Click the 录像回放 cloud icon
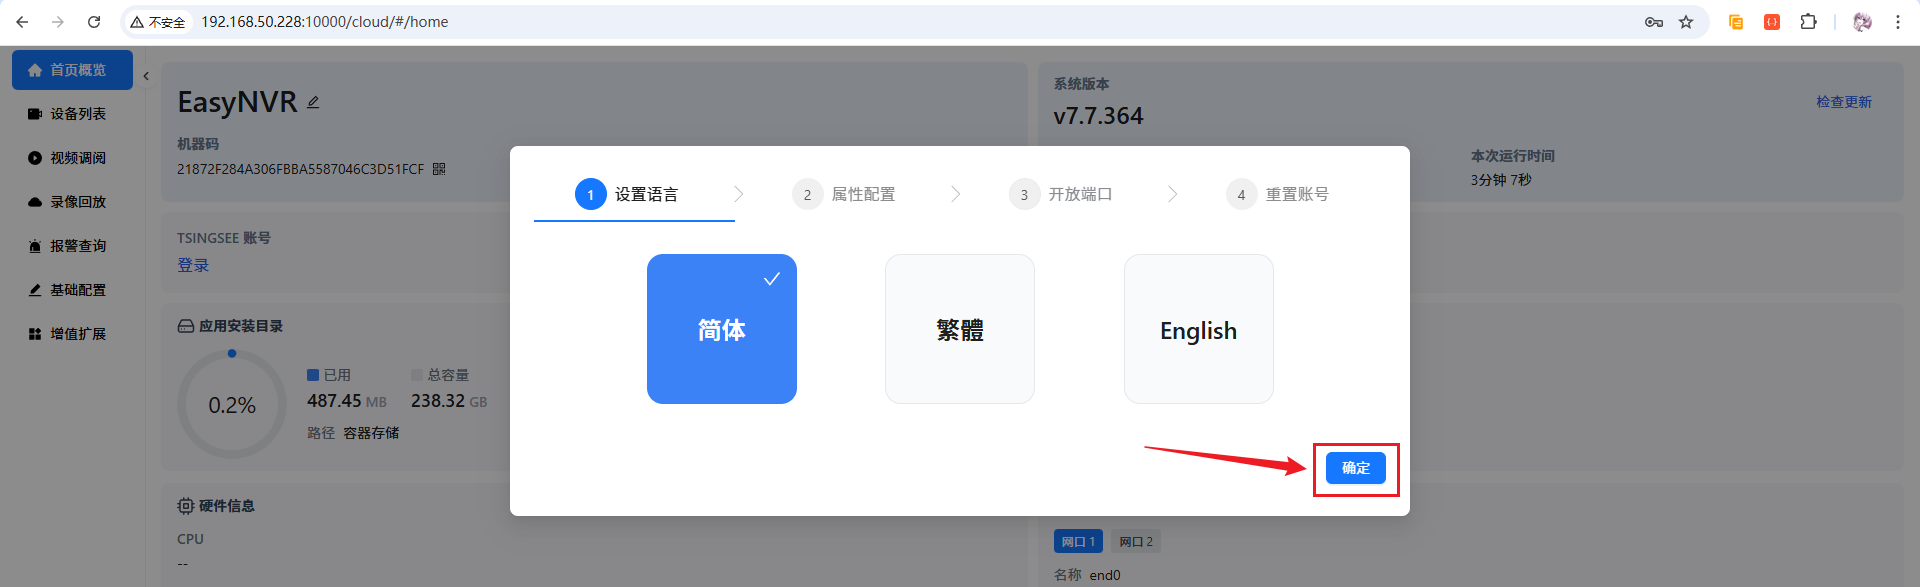Screen dimensions: 1920x587 [x=35, y=202]
